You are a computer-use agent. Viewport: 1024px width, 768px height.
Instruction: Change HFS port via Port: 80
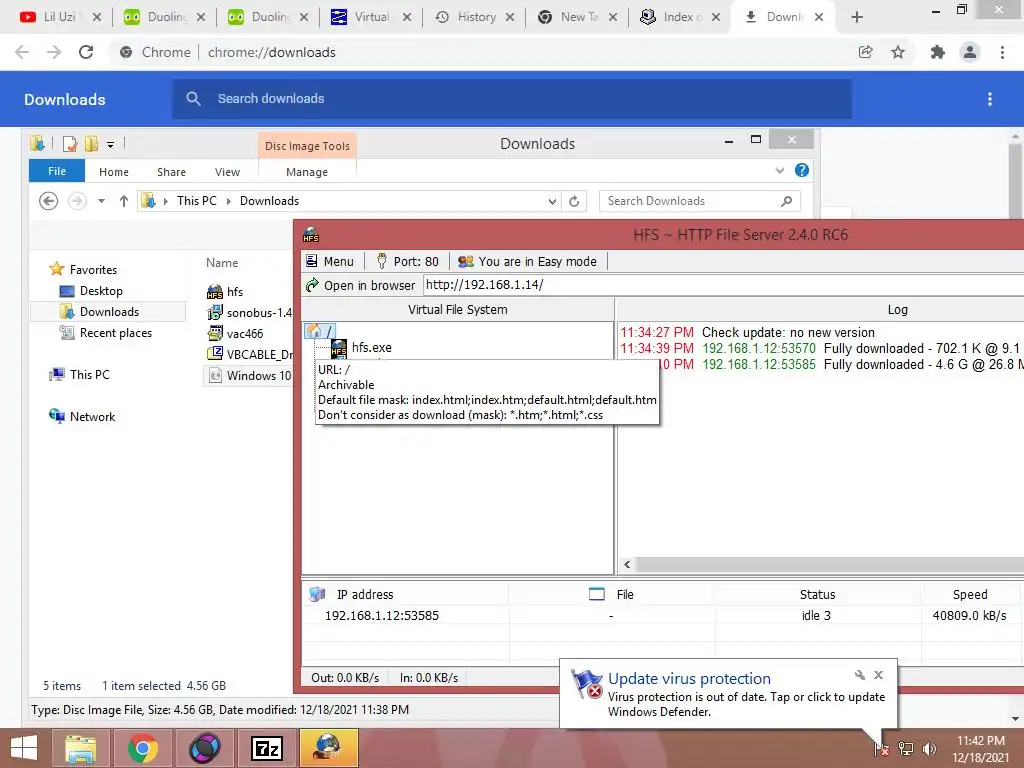point(408,261)
